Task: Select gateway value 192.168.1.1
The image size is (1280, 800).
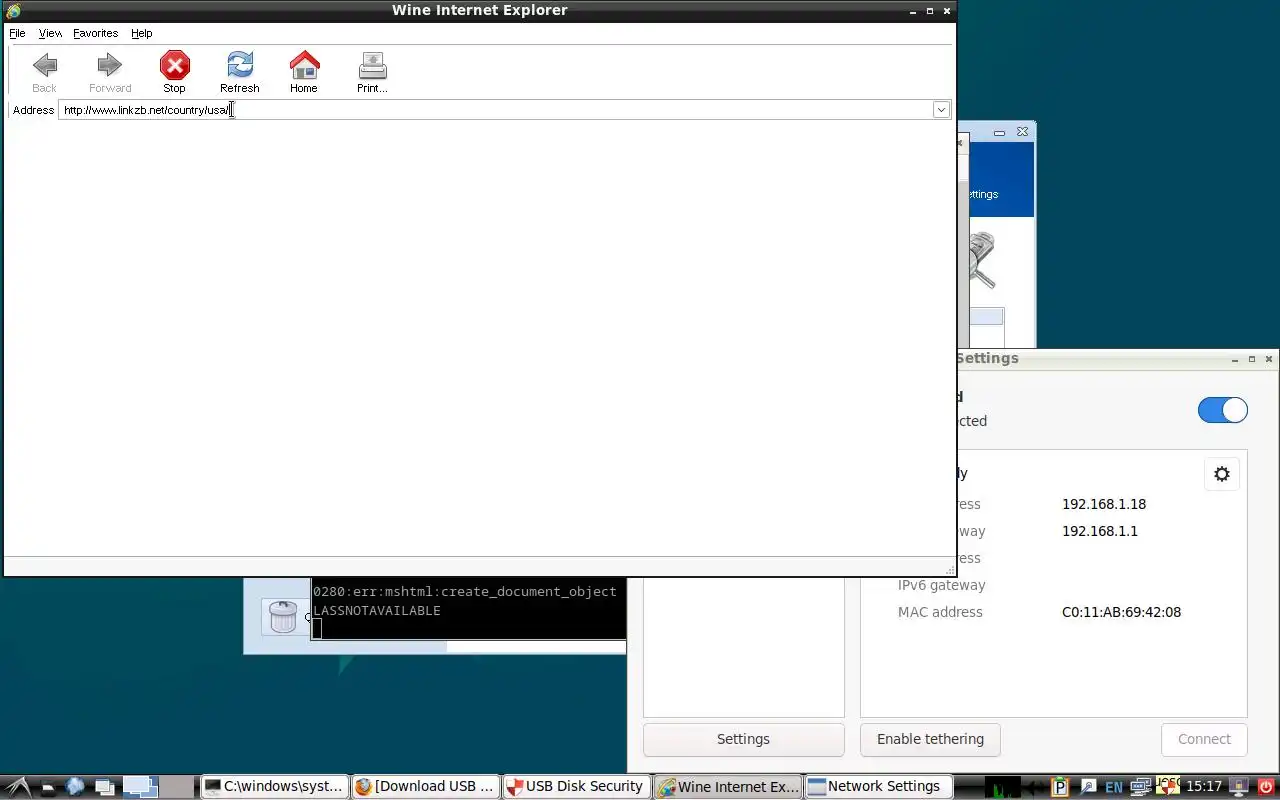Action: point(1100,531)
